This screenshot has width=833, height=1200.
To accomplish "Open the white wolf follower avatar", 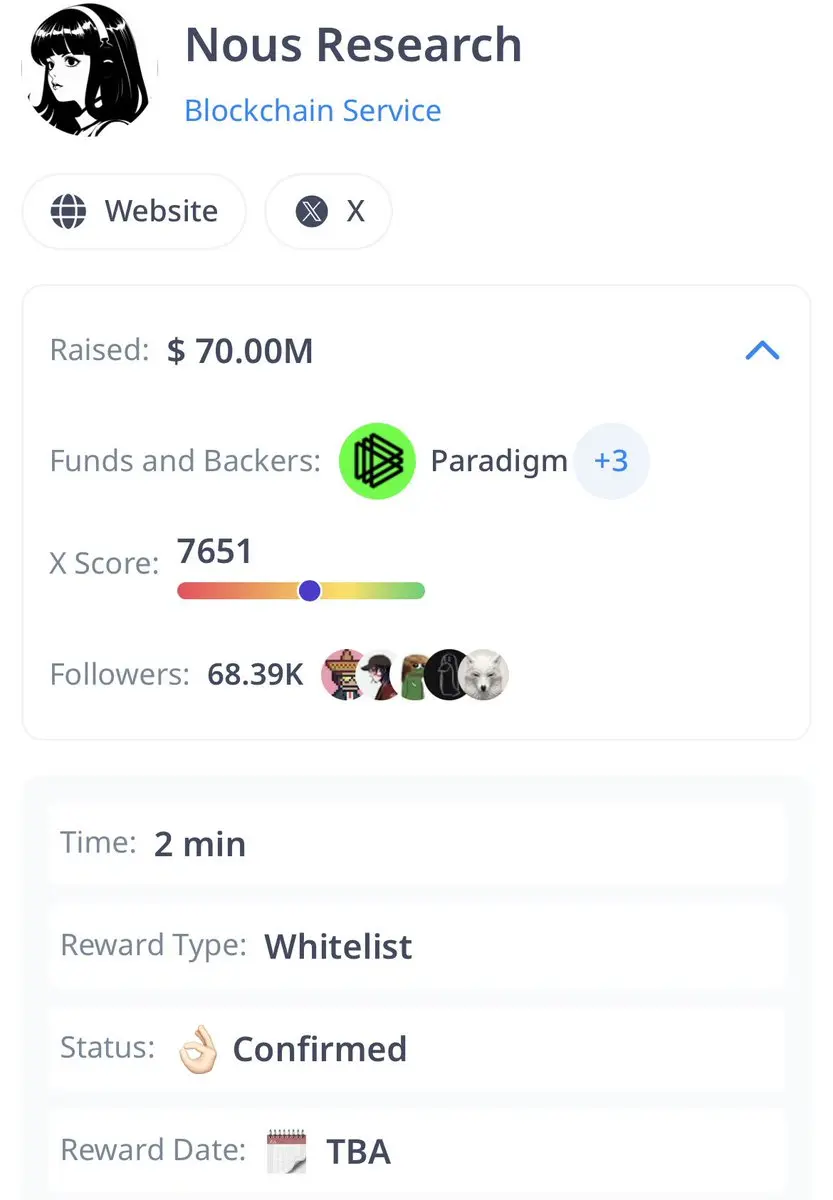I will (484, 675).
